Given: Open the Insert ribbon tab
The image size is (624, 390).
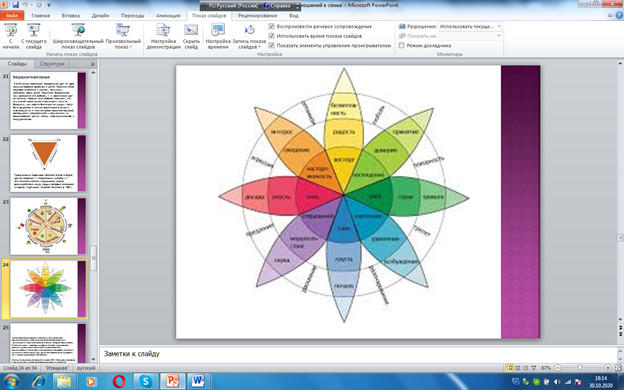Looking at the screenshot, I should pyautogui.click(x=70, y=16).
